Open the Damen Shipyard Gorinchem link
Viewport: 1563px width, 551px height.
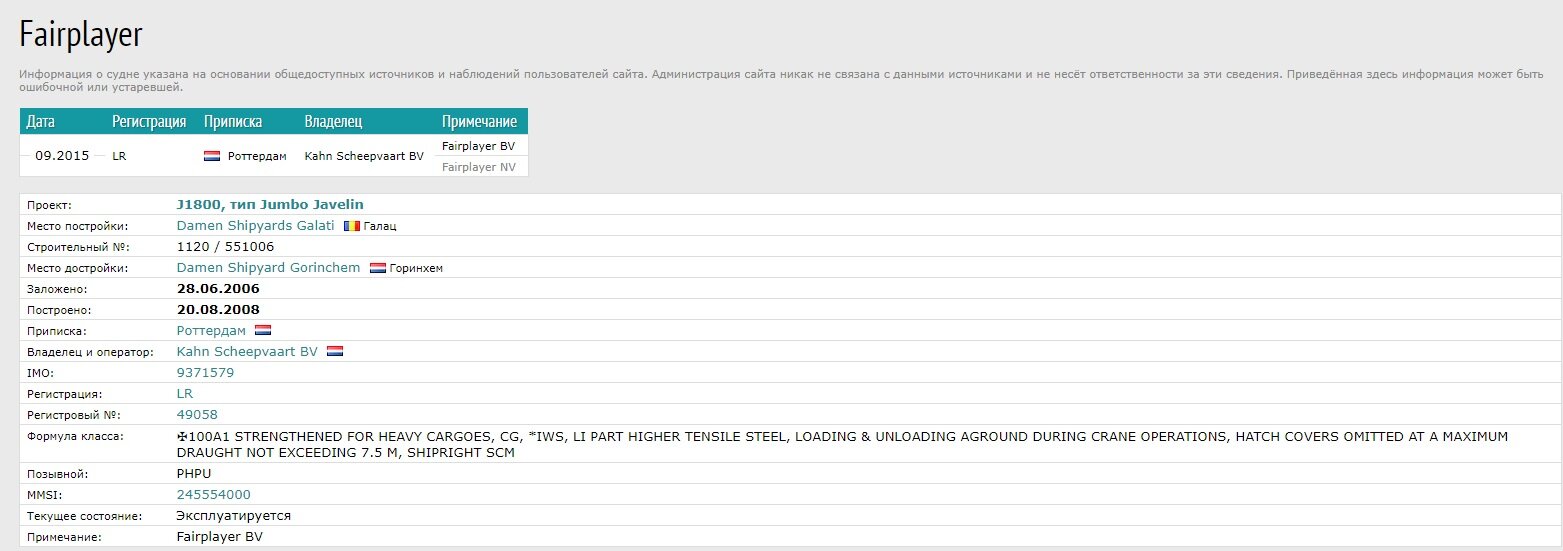(268, 268)
